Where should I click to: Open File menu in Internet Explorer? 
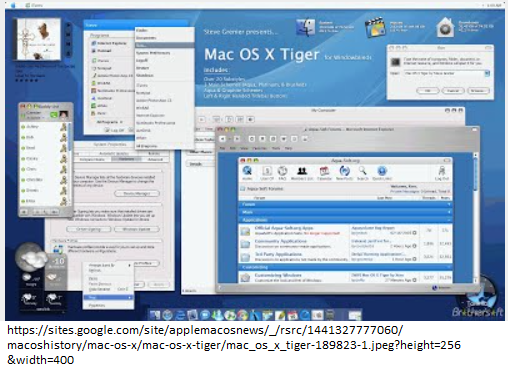[222, 148]
